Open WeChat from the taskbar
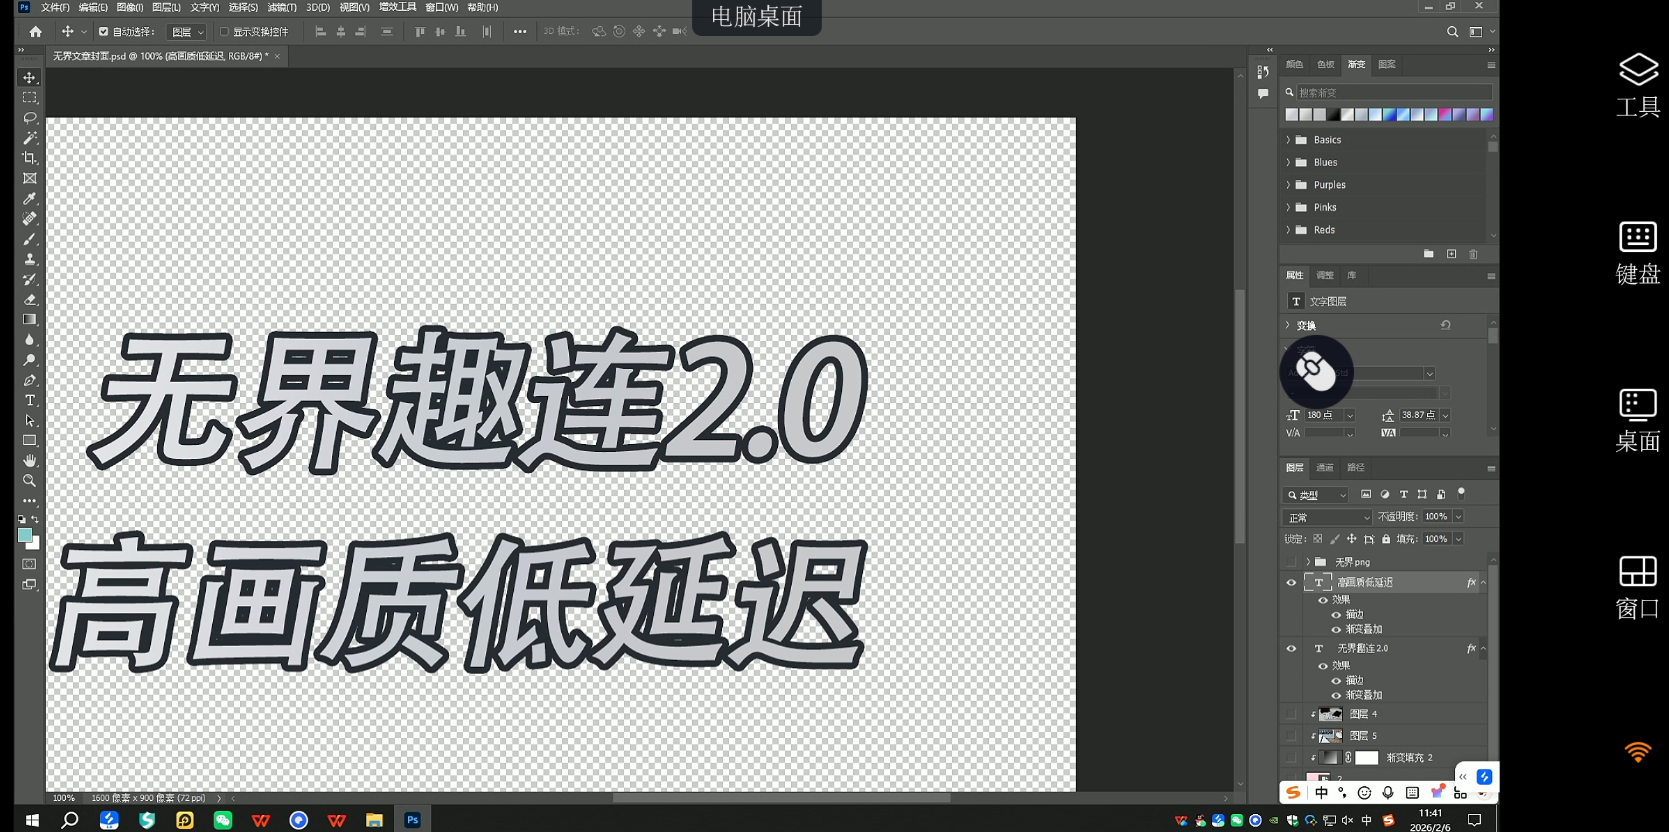The height and width of the screenshot is (832, 1669). coord(223,820)
